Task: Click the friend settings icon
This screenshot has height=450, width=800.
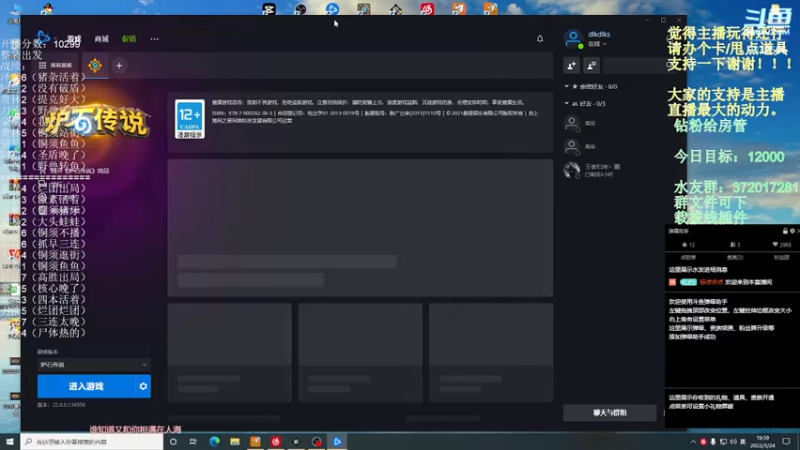Action: 591,65
